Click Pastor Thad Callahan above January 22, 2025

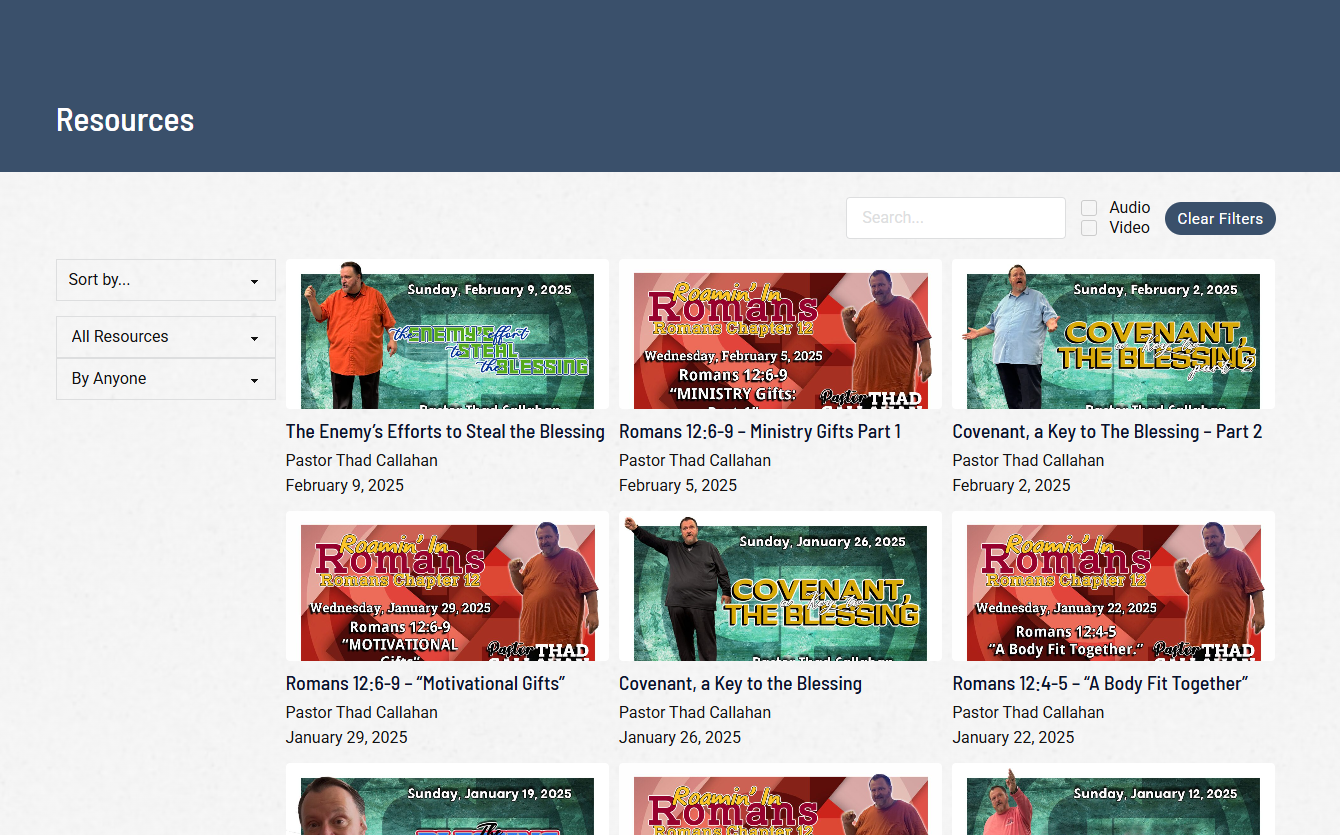point(1028,713)
